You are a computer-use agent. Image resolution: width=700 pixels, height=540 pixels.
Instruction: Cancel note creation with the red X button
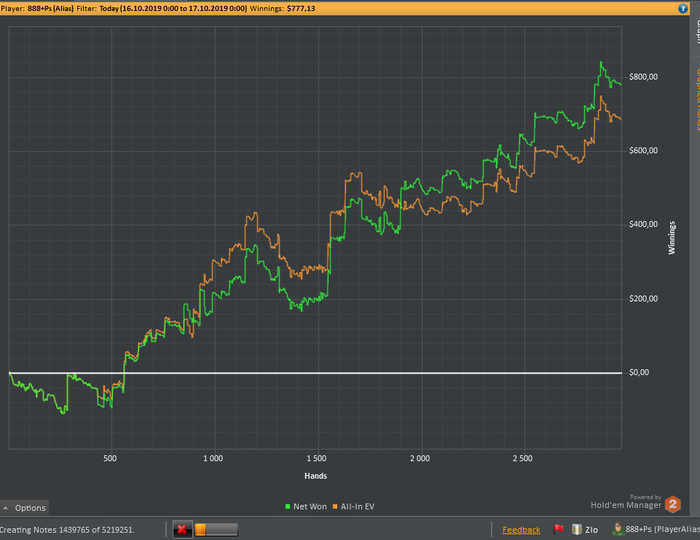coord(182,530)
